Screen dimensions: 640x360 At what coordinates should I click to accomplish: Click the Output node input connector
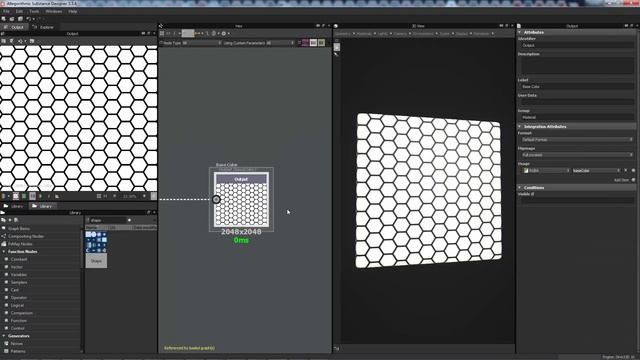(216, 199)
